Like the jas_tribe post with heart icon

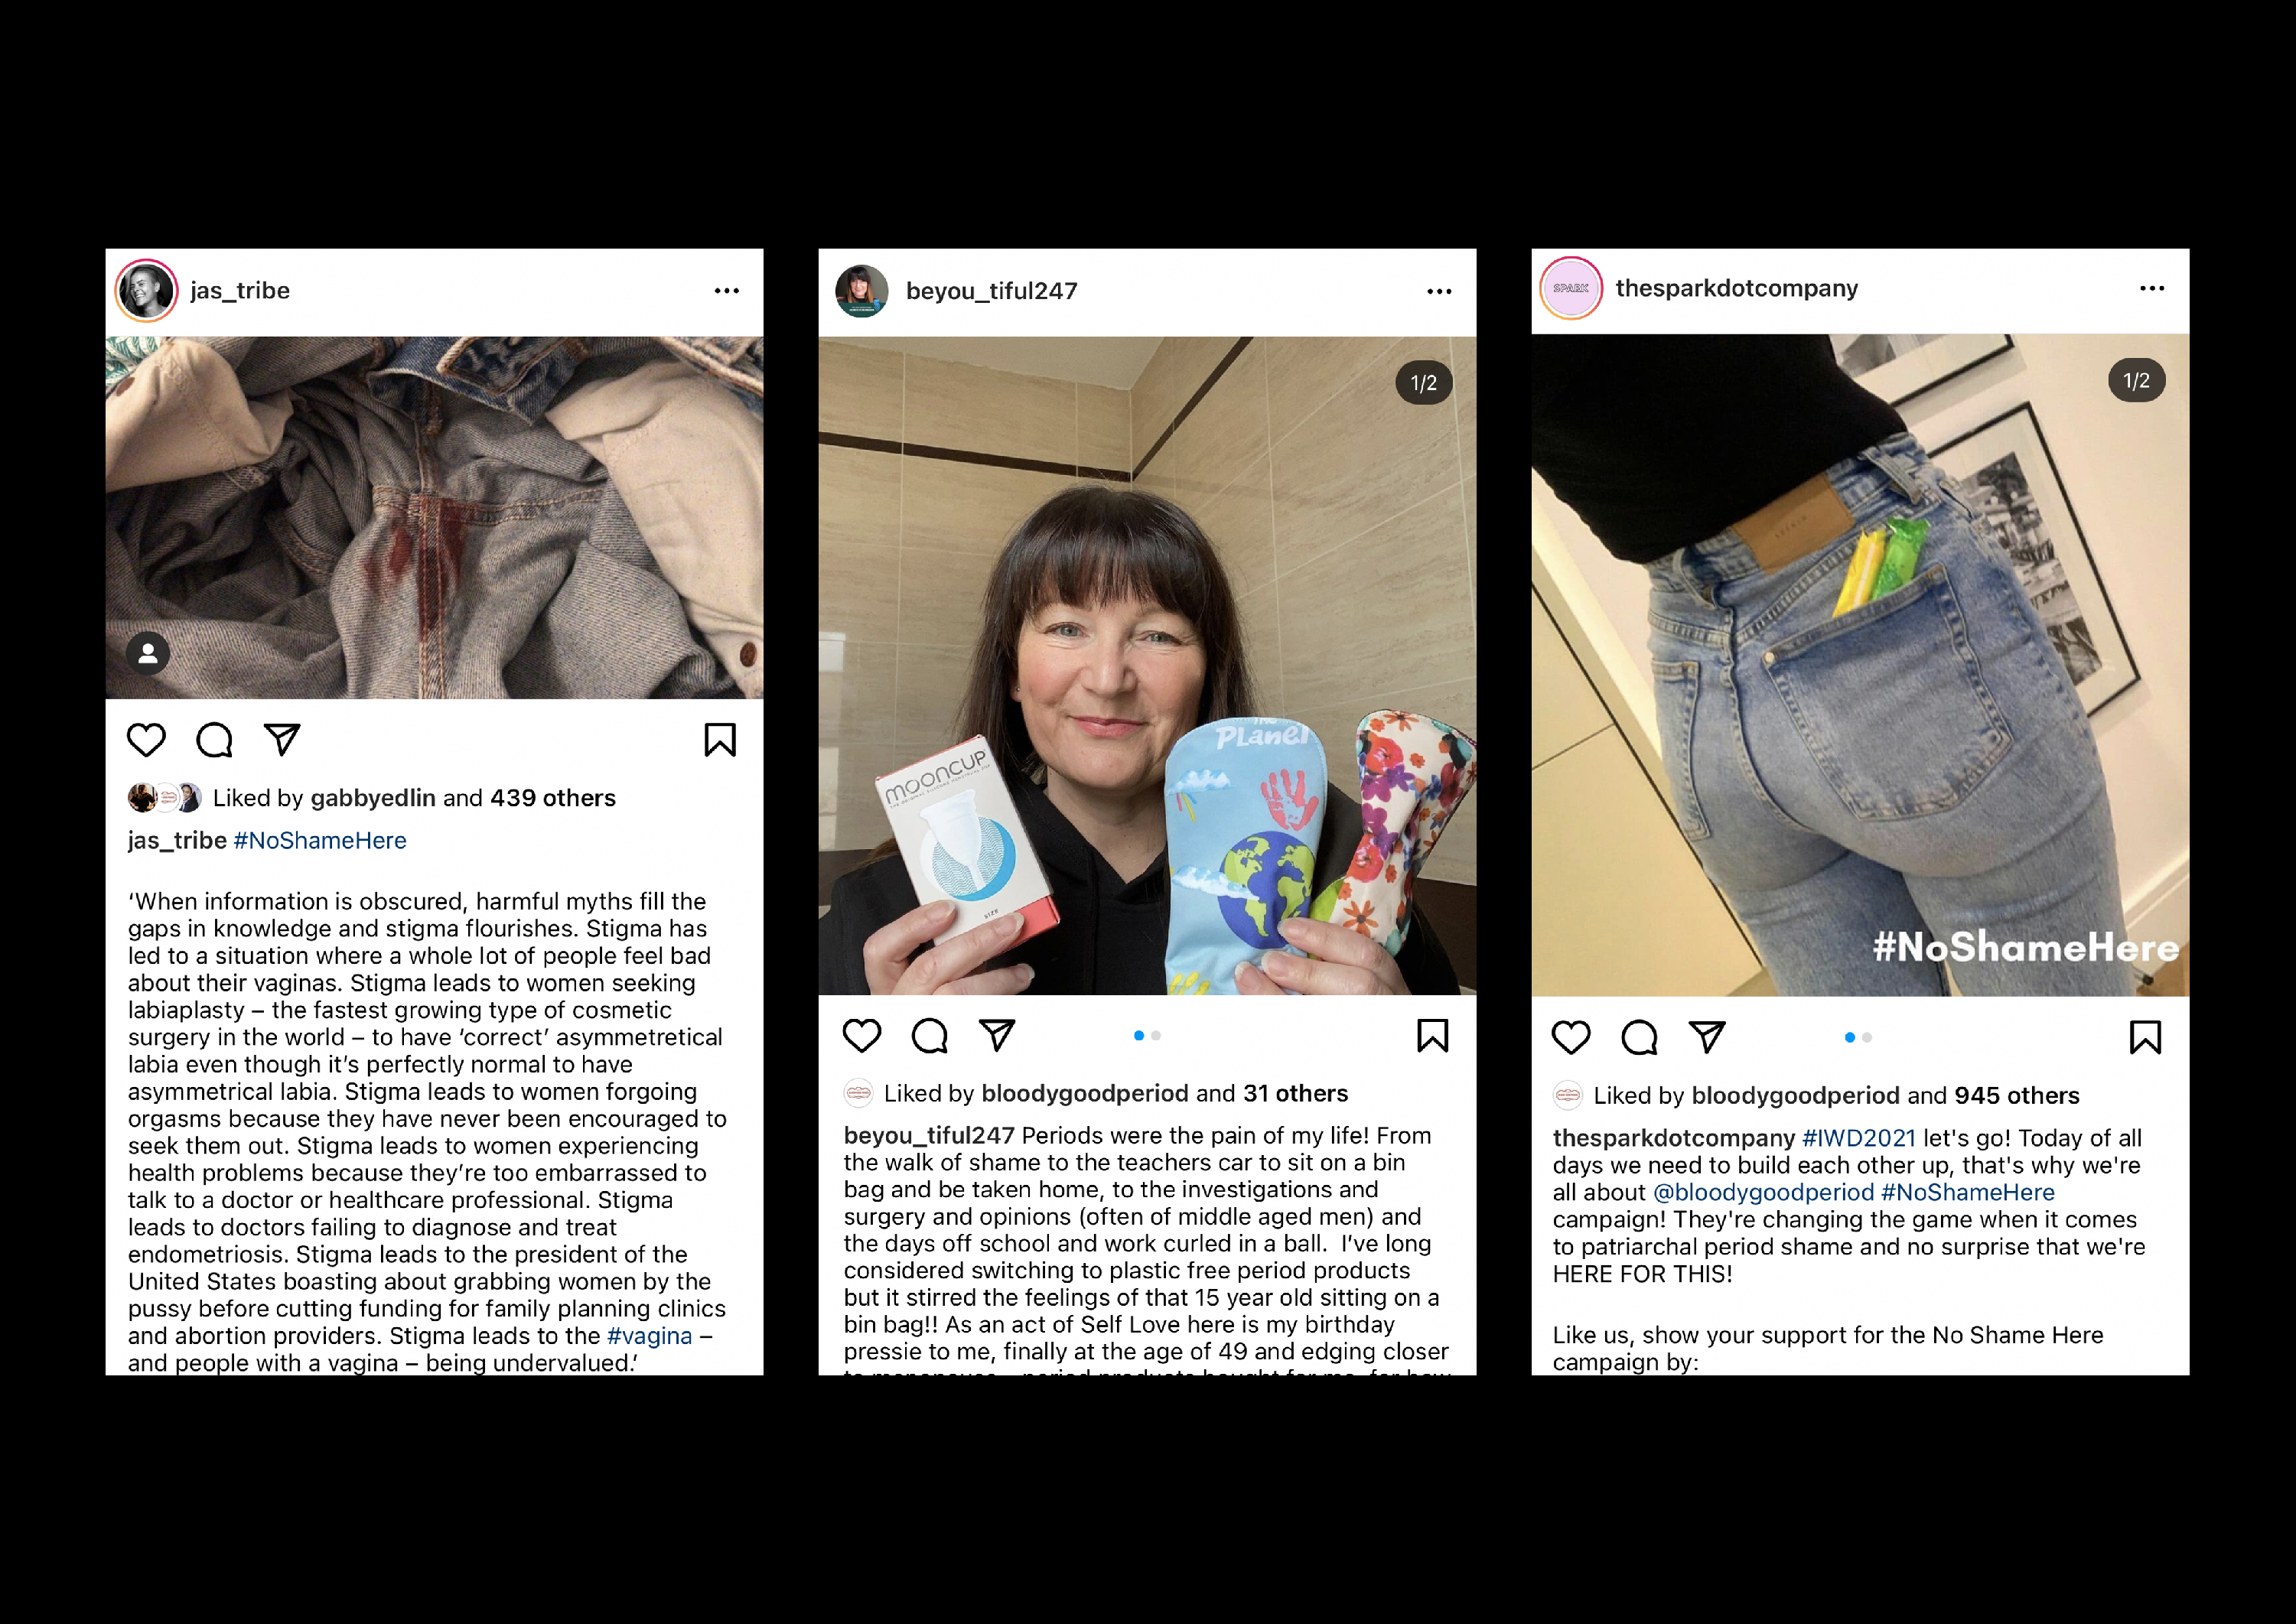[146, 740]
